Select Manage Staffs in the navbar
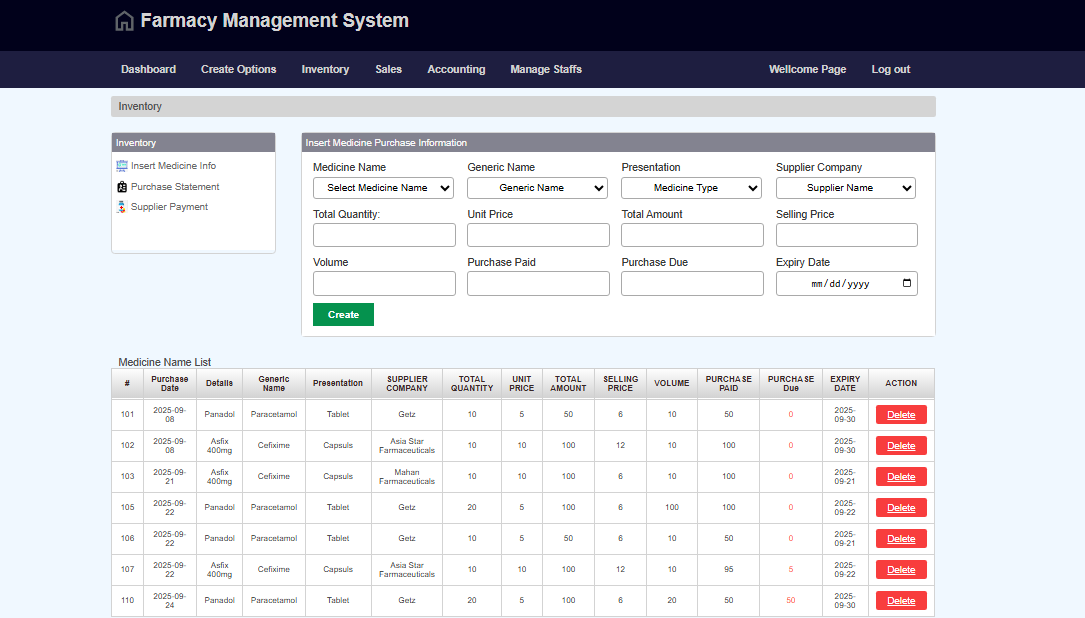1085x618 pixels. pos(545,69)
